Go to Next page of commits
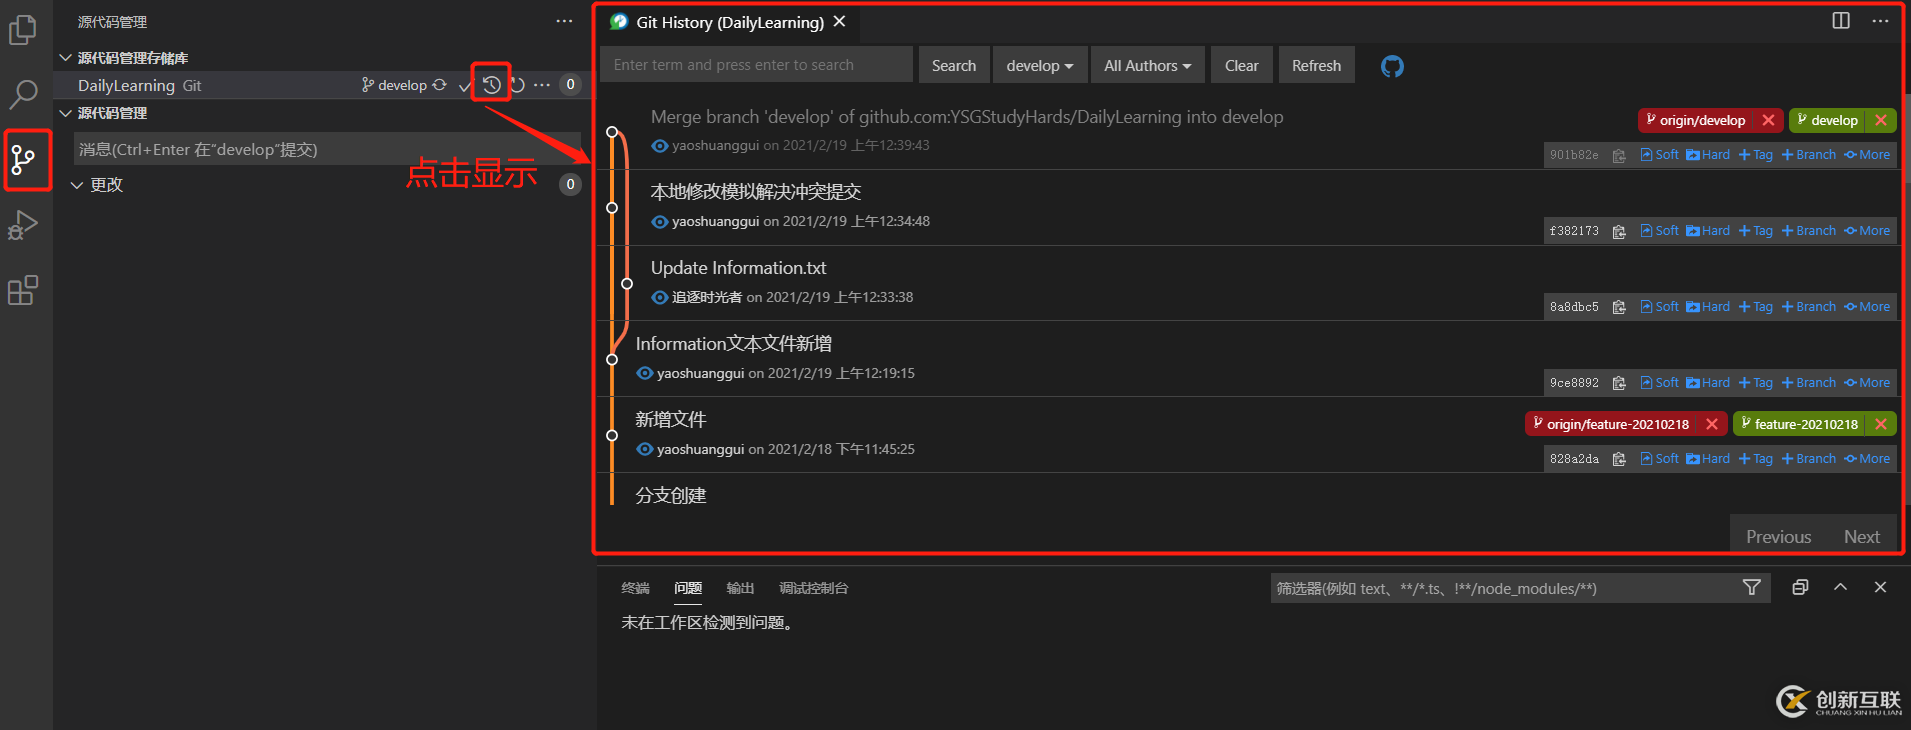1911x730 pixels. point(1862,537)
